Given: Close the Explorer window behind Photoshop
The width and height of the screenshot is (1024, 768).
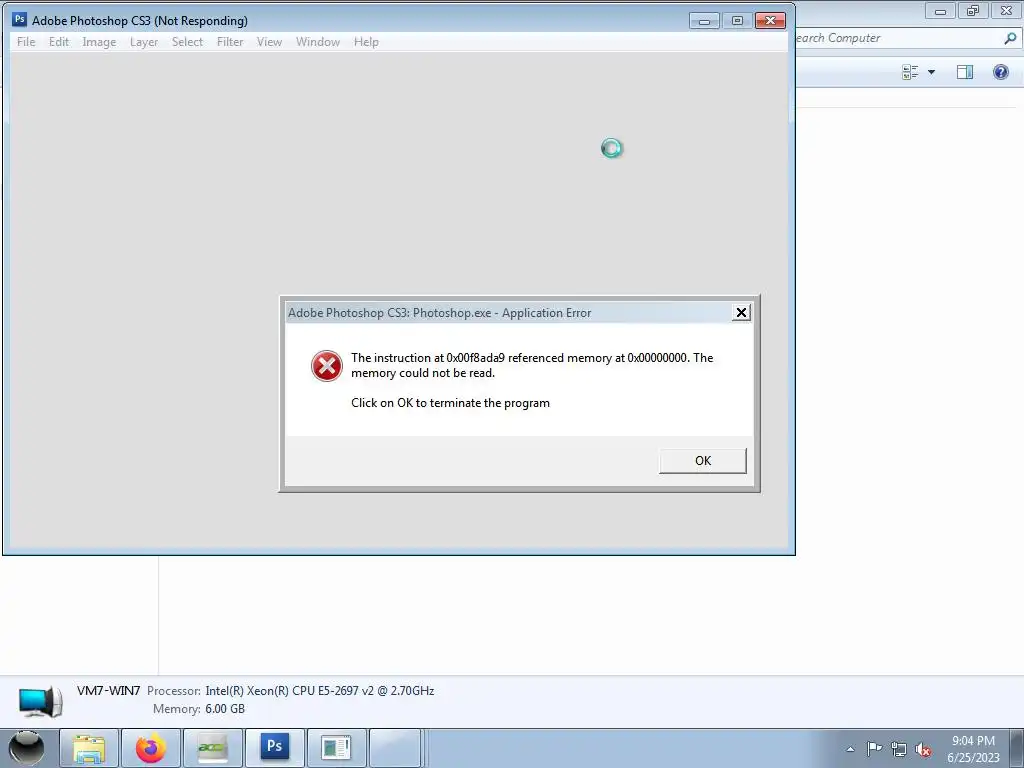Looking at the screenshot, I should pos(1006,10).
